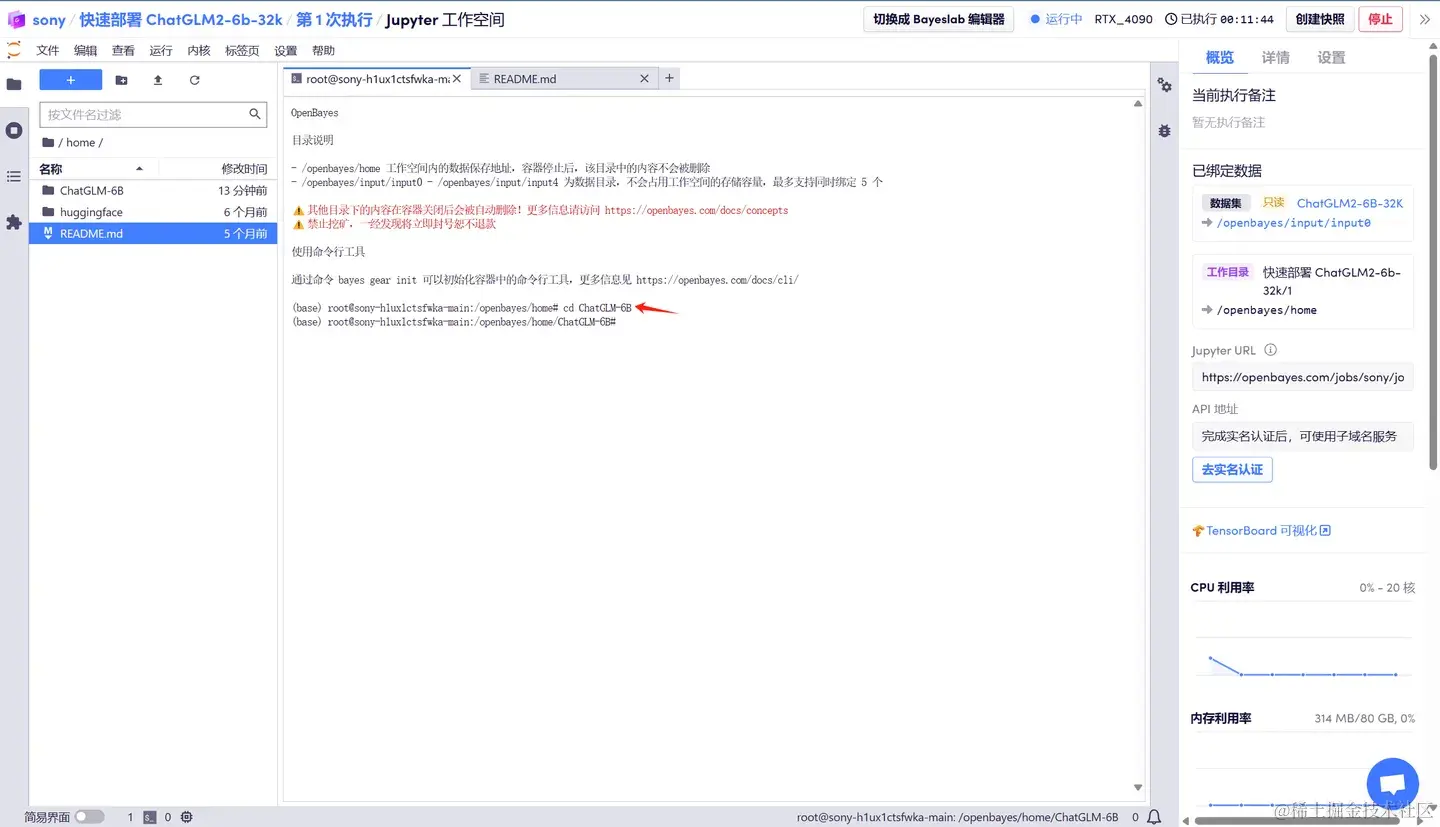Click the OpenBayes logo icon
The height and width of the screenshot is (827, 1440).
pos(16,19)
